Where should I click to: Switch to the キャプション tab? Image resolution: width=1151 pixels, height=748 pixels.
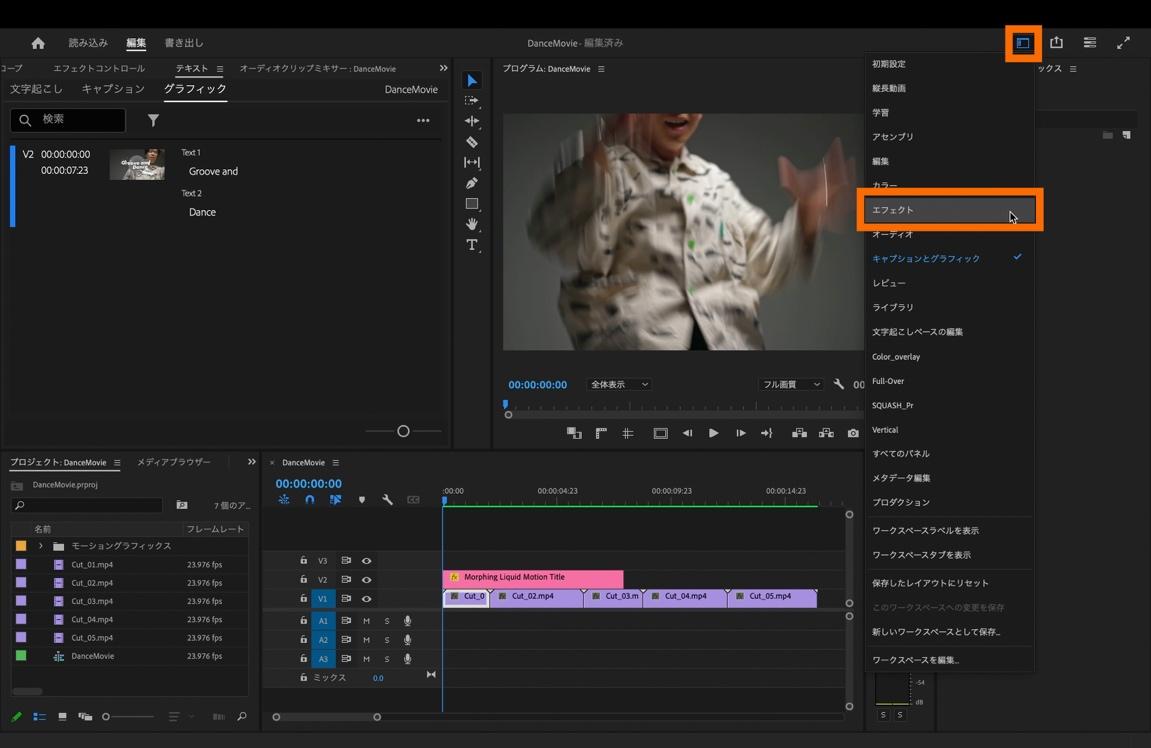click(x=113, y=89)
